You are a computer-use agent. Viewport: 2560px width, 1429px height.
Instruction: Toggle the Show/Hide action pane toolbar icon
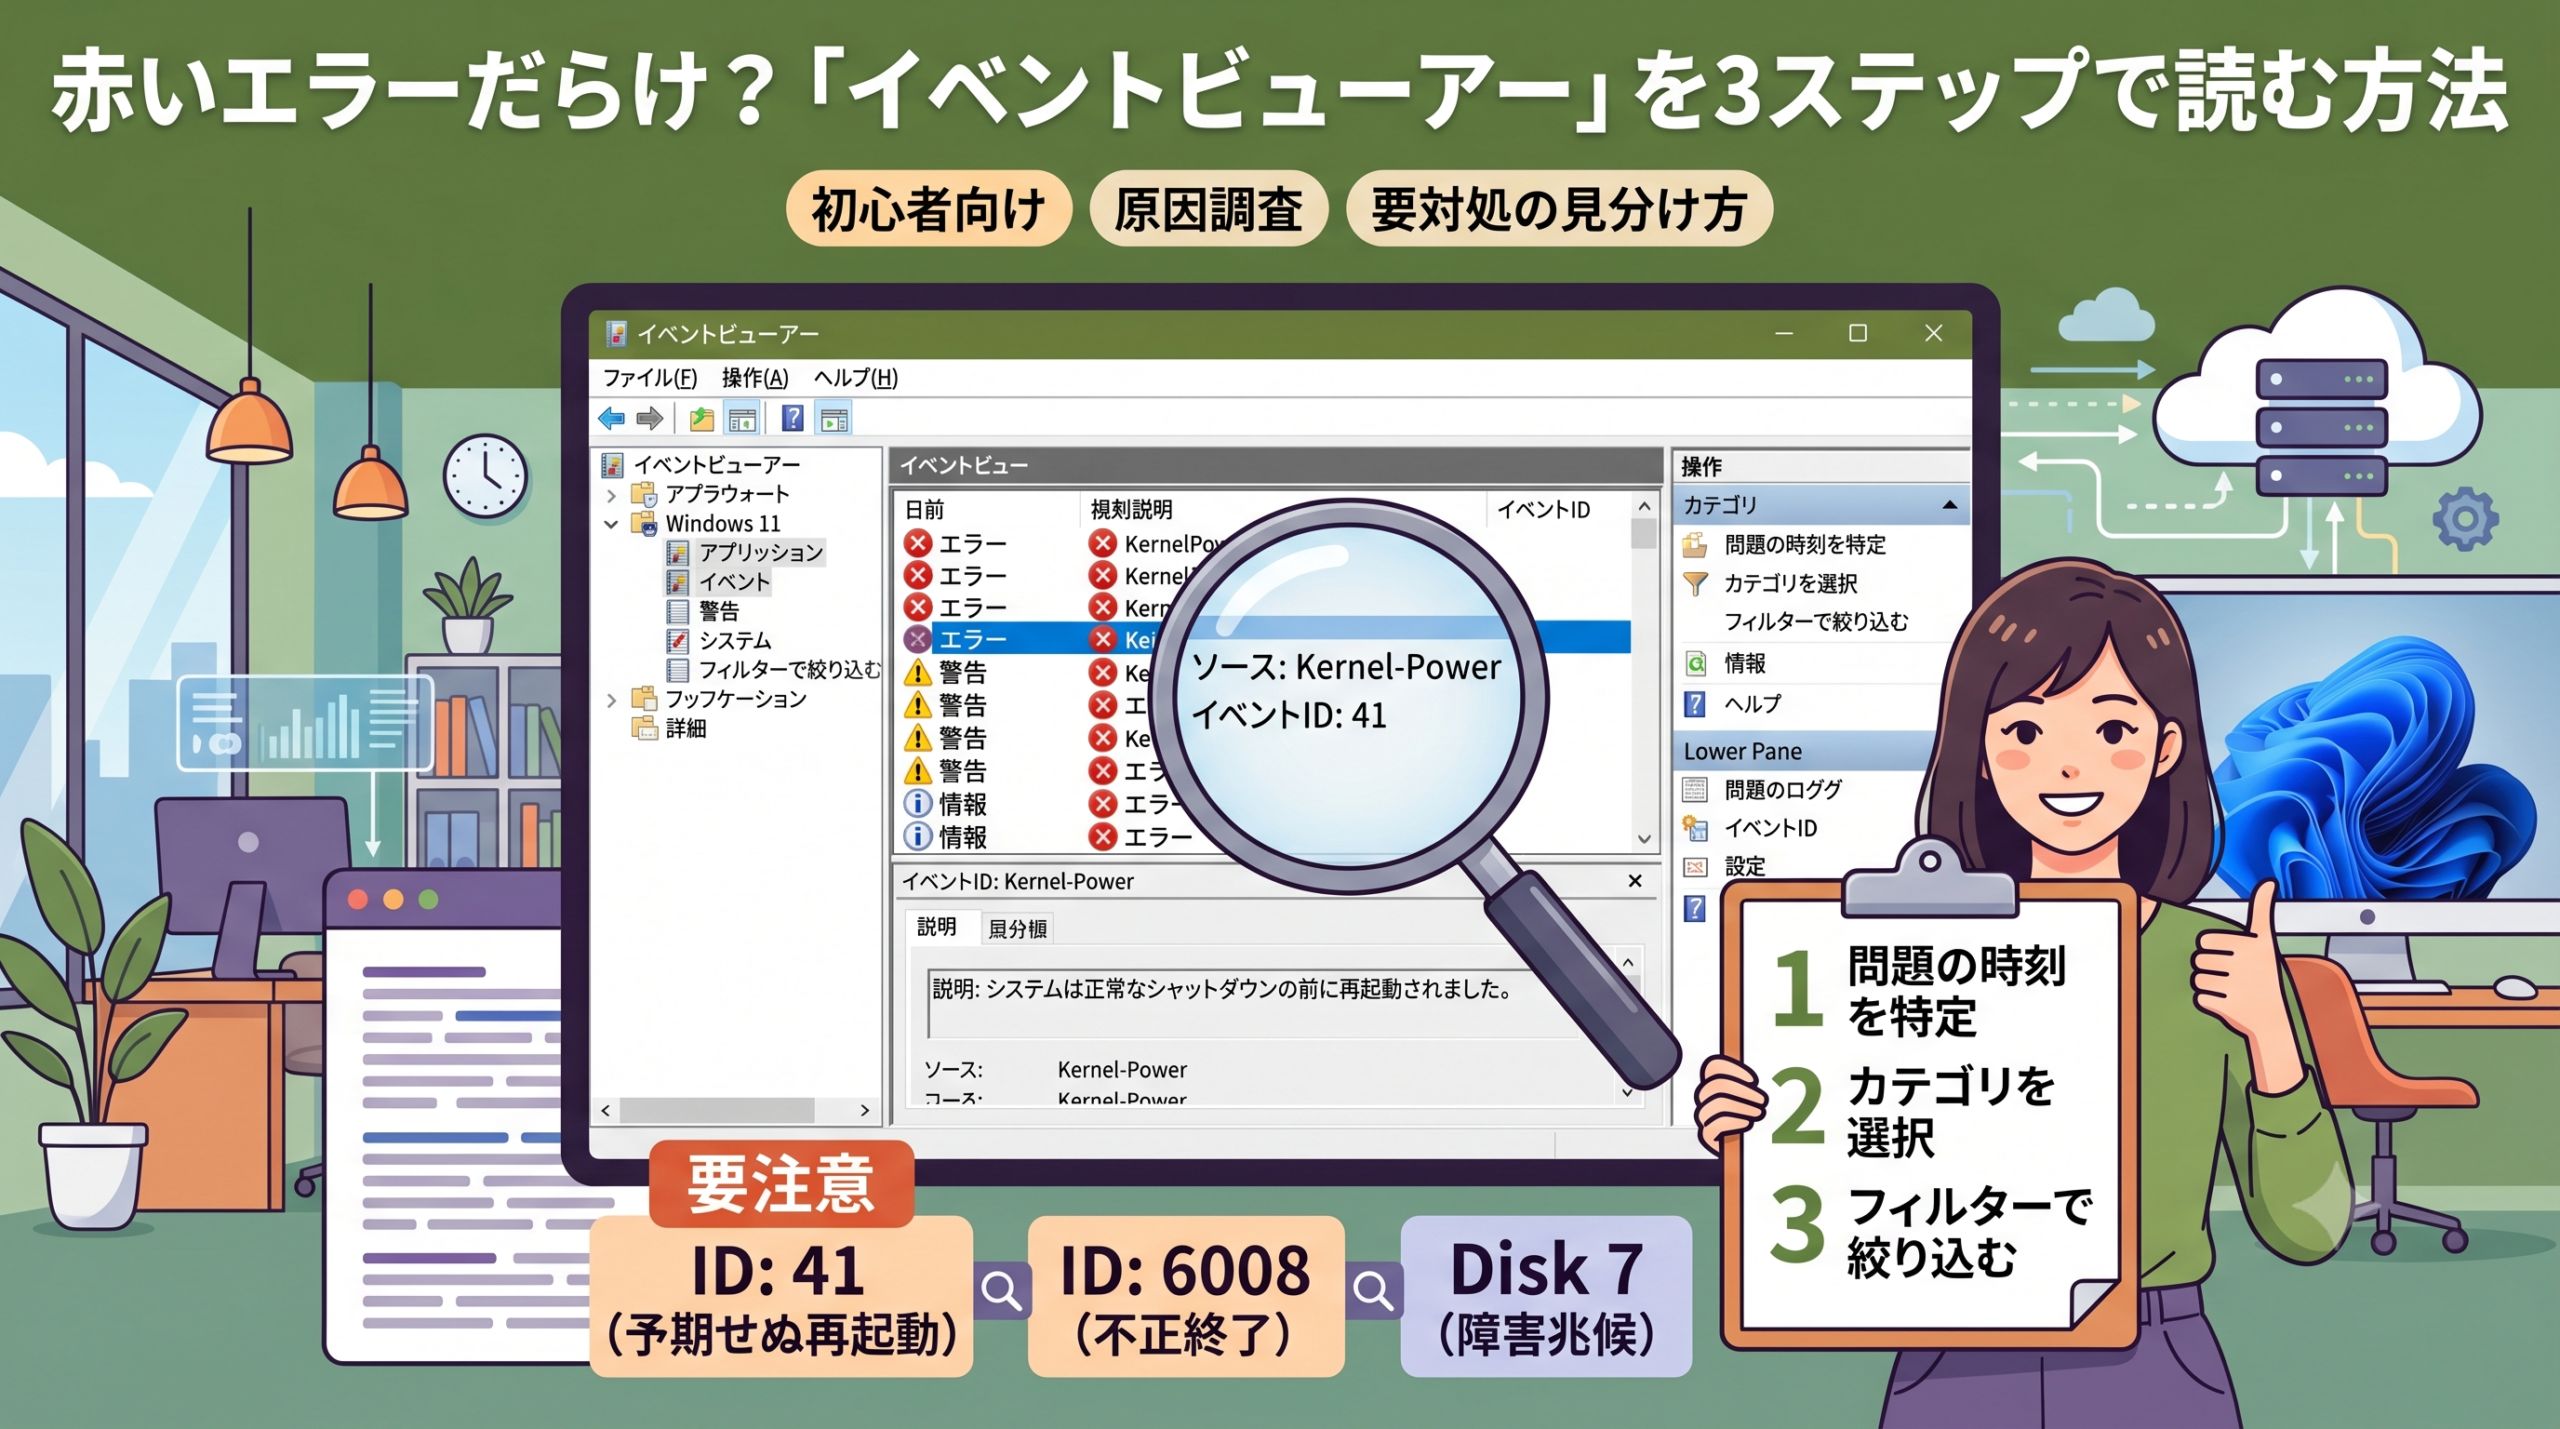pos(834,418)
